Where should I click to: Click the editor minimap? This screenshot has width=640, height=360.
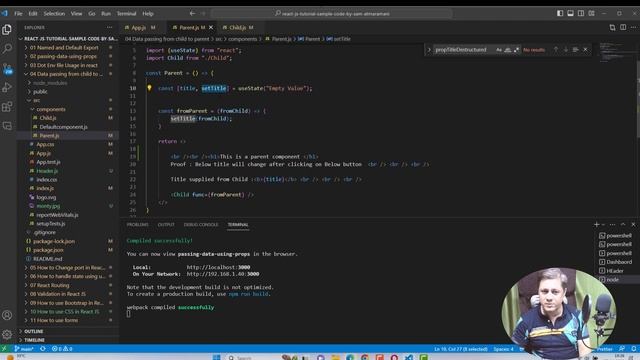point(617,52)
